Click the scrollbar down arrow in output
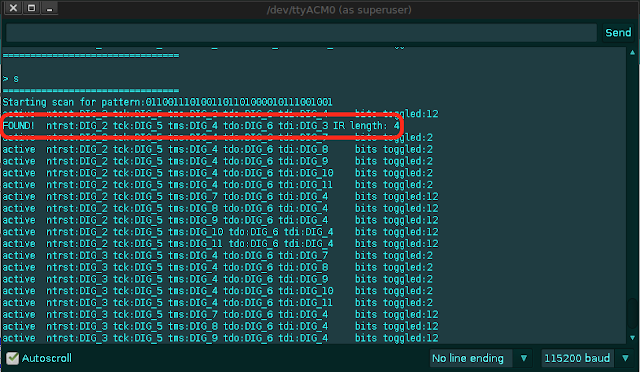 [x=632, y=338]
